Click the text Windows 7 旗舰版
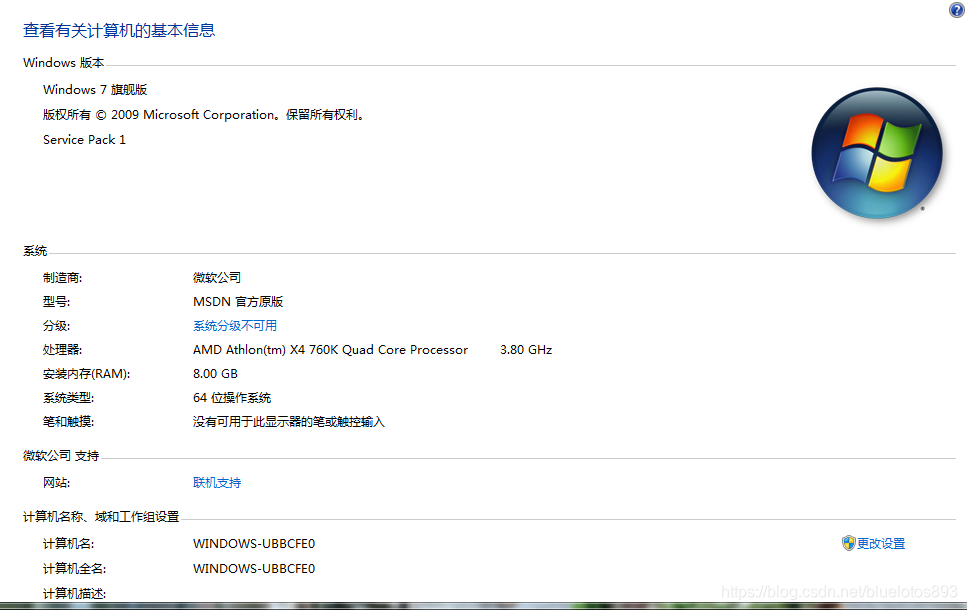The image size is (967, 610). click(95, 89)
